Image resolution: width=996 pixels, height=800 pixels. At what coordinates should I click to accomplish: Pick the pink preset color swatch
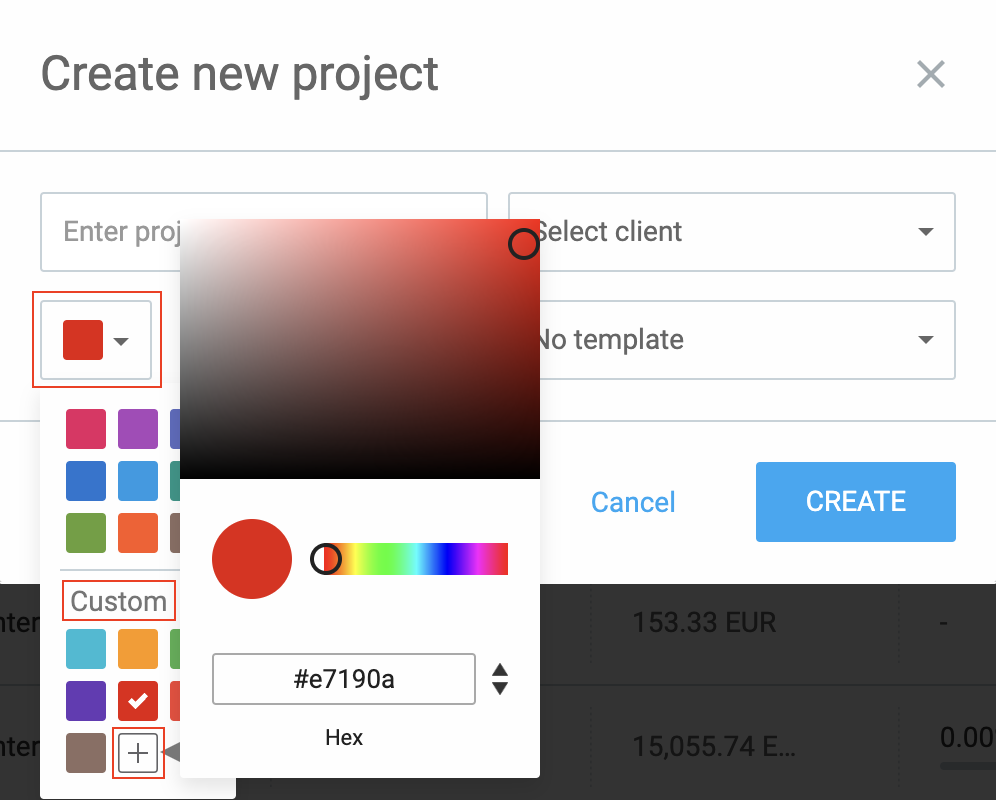(x=86, y=428)
